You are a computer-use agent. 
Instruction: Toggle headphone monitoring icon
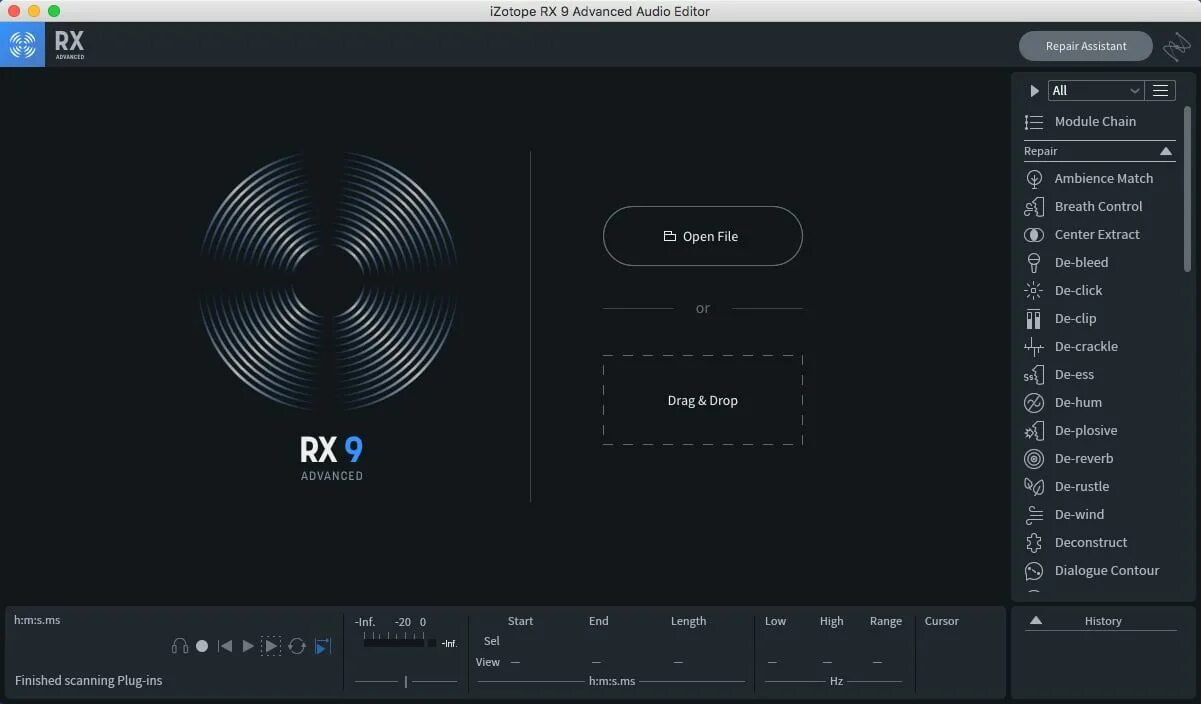[180, 647]
